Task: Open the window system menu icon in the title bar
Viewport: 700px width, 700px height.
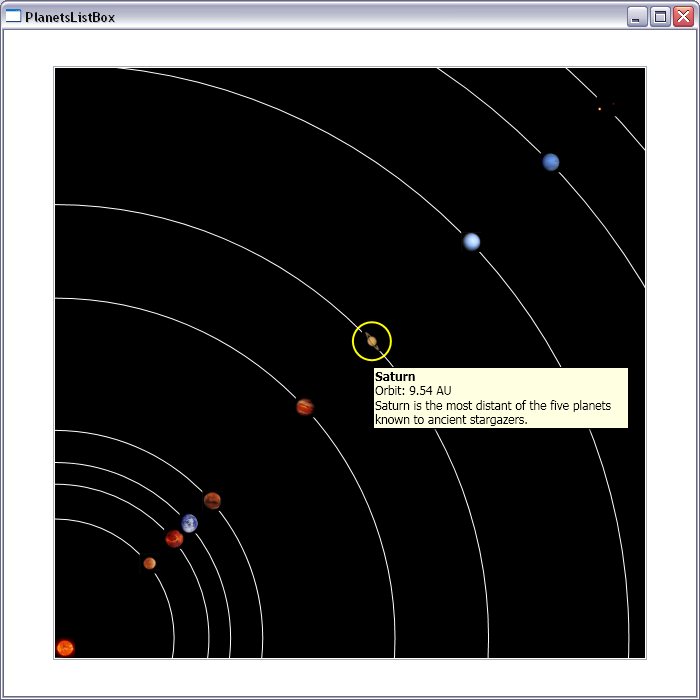Action: click(13, 16)
